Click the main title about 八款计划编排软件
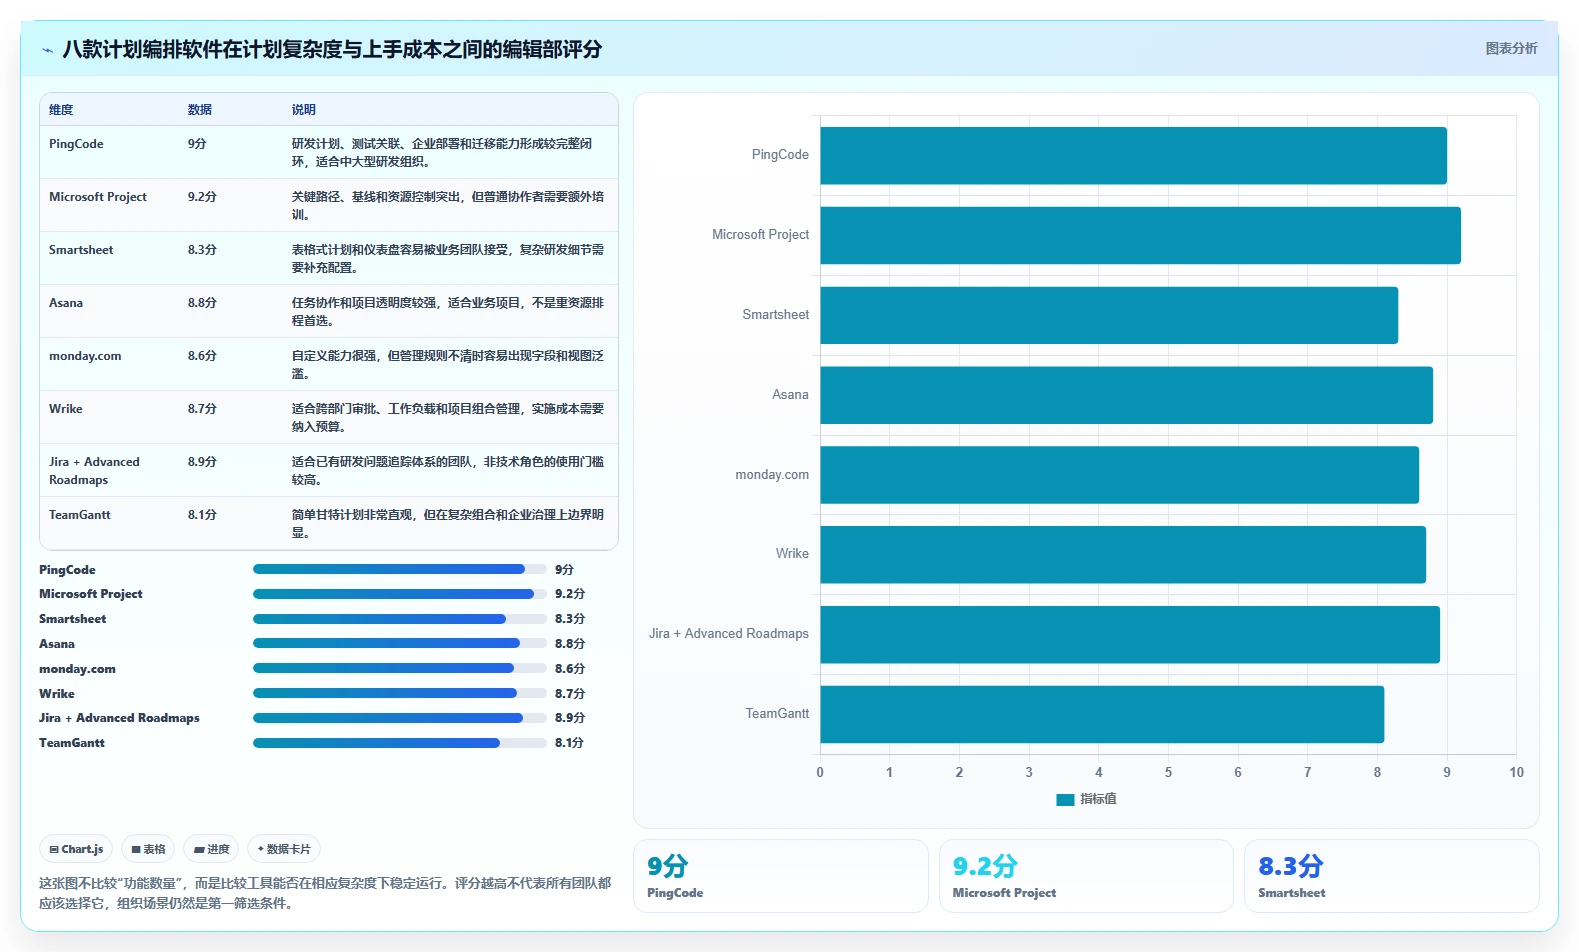Screen dimensions: 1579x952 tap(332, 49)
